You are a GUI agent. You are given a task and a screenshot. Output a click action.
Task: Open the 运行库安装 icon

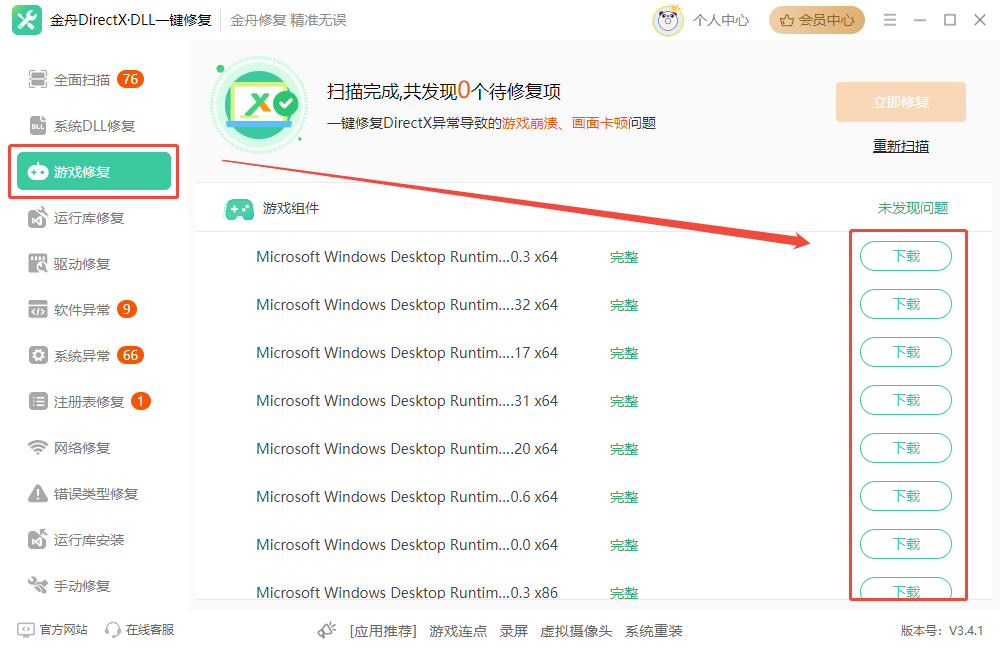[38, 539]
